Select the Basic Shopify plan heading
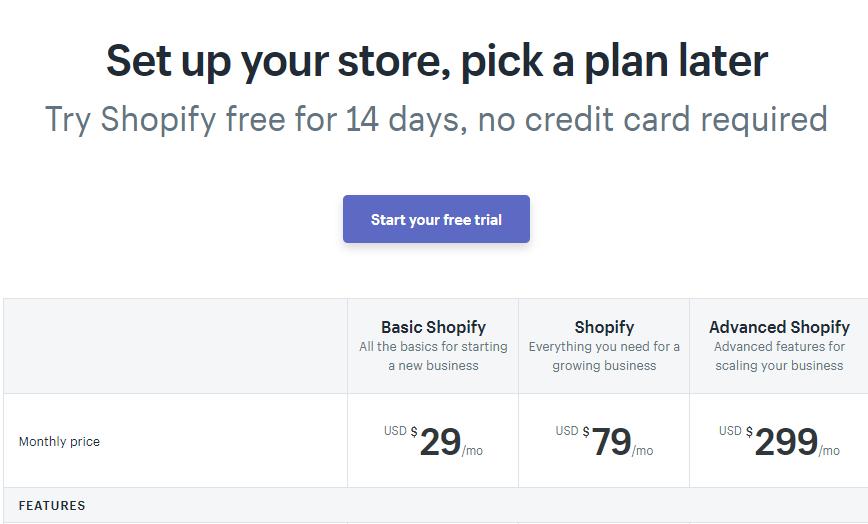The image size is (868, 524). tap(433, 327)
